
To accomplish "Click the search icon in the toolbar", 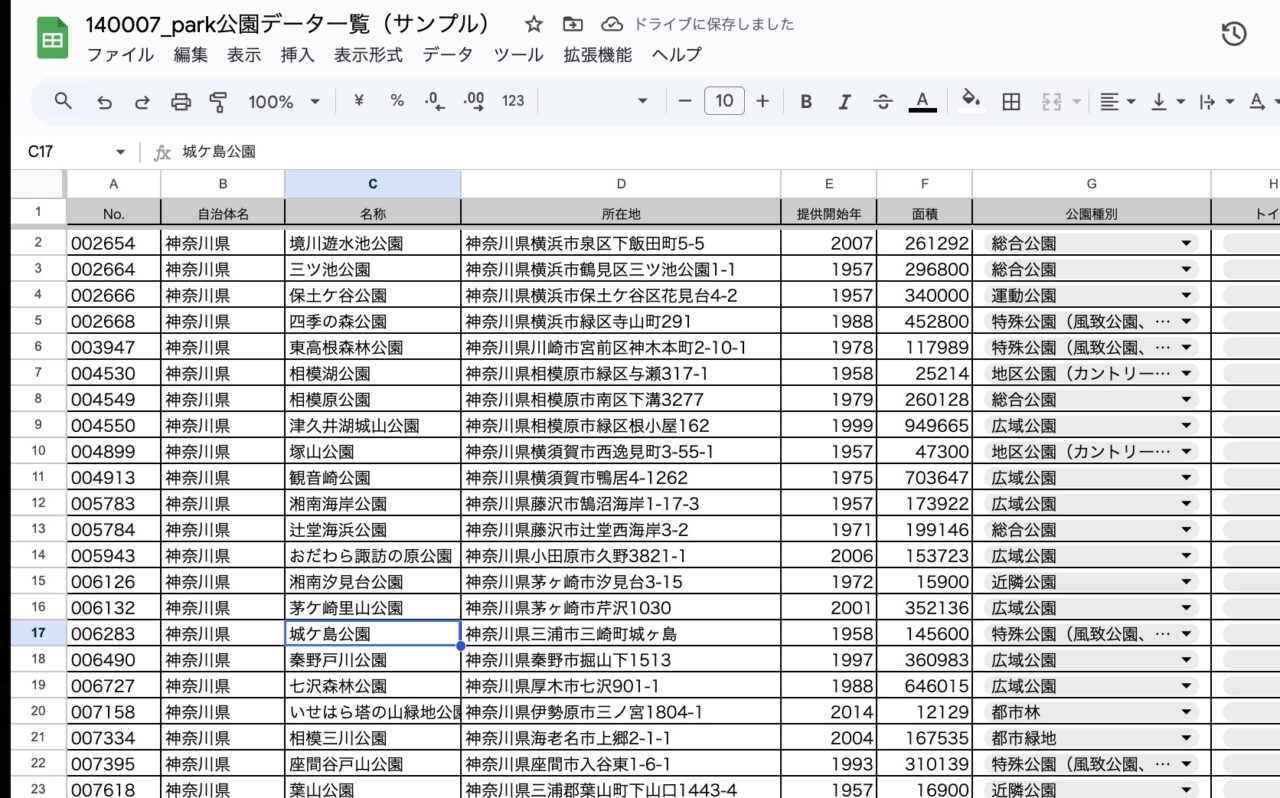I will click(x=63, y=101).
